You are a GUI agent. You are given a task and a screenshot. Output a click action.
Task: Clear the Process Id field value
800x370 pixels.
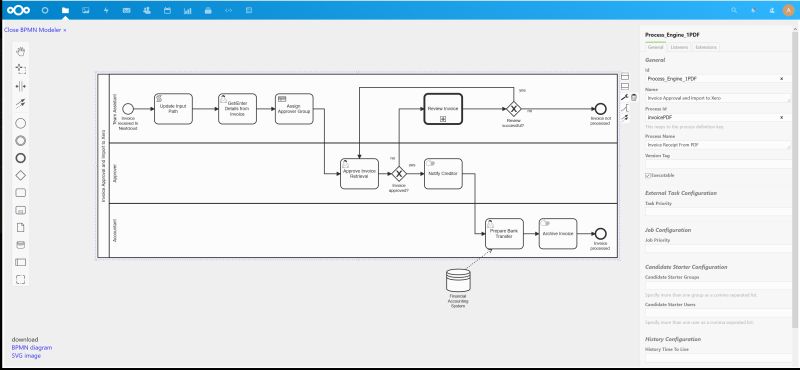click(782, 117)
